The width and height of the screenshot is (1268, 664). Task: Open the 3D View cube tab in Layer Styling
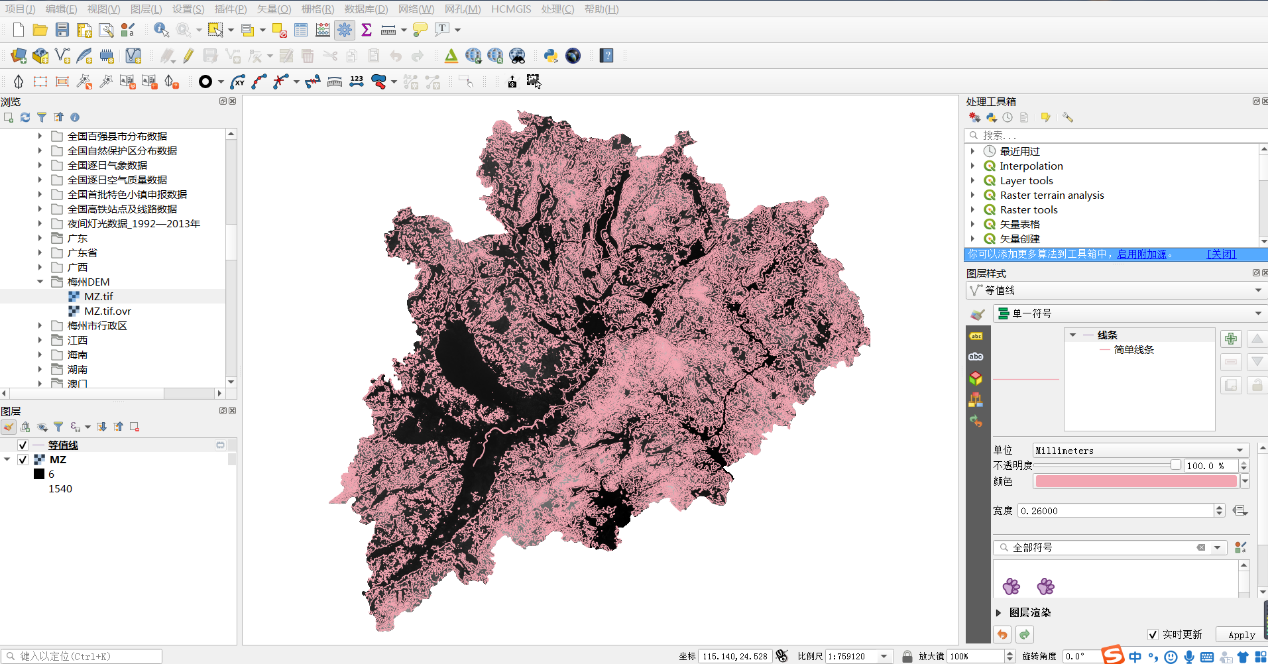point(975,378)
